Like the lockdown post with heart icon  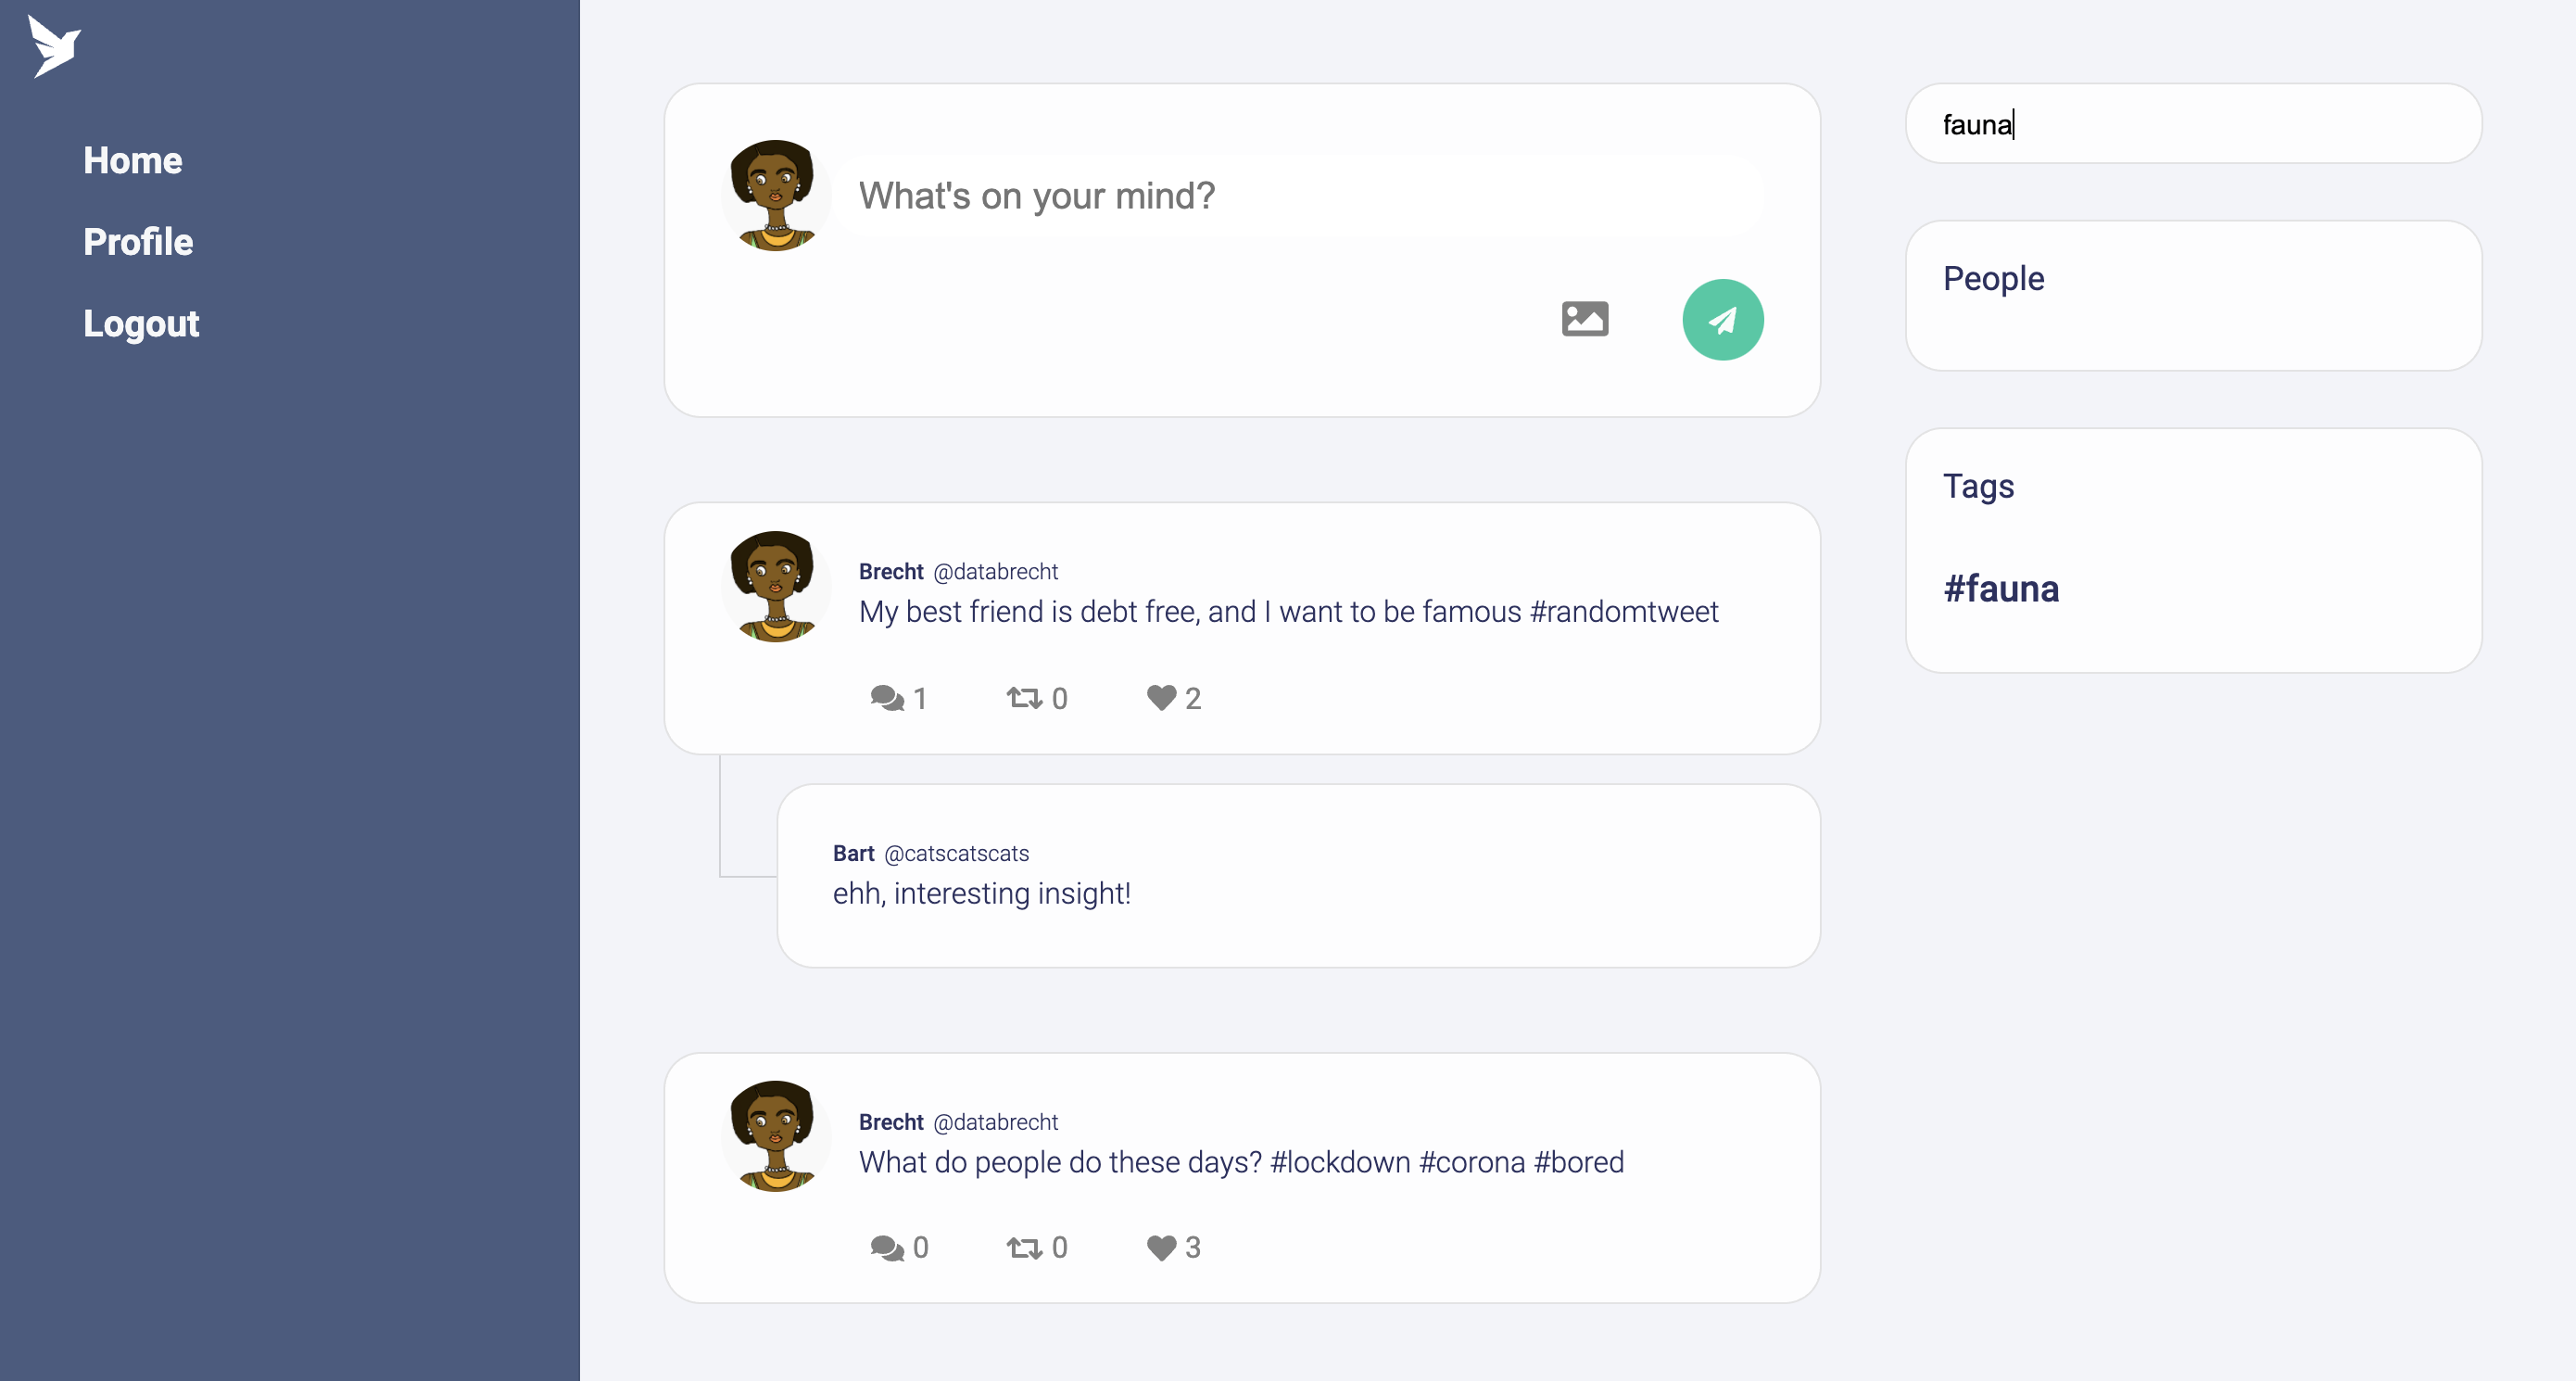click(x=1160, y=1247)
